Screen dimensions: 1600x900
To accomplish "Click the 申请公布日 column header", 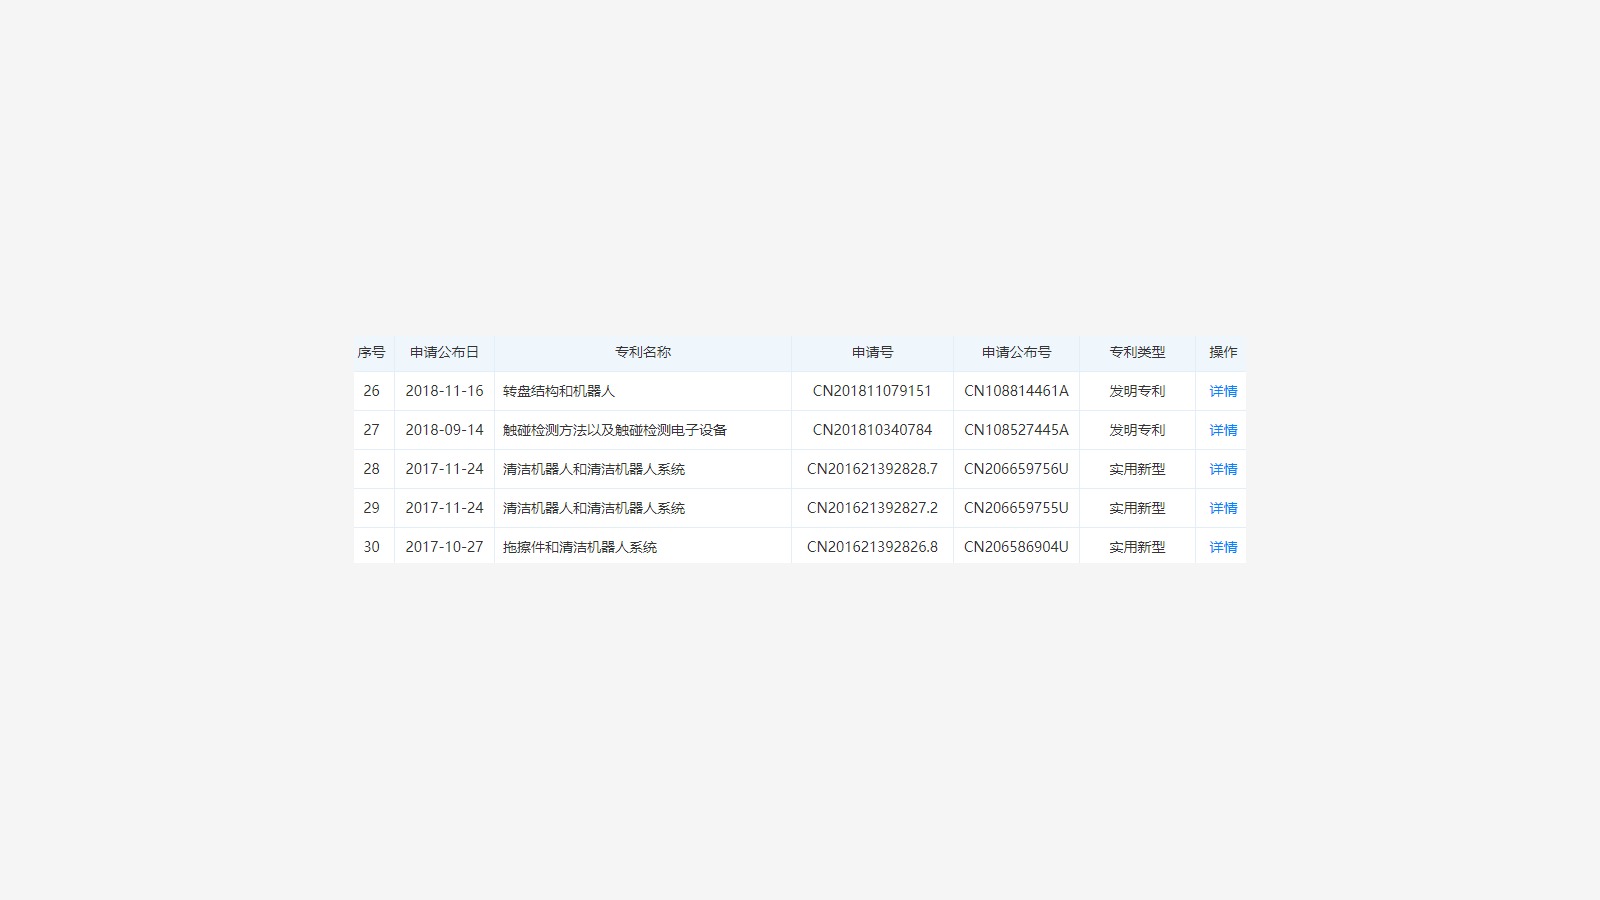I will click(x=444, y=352).
